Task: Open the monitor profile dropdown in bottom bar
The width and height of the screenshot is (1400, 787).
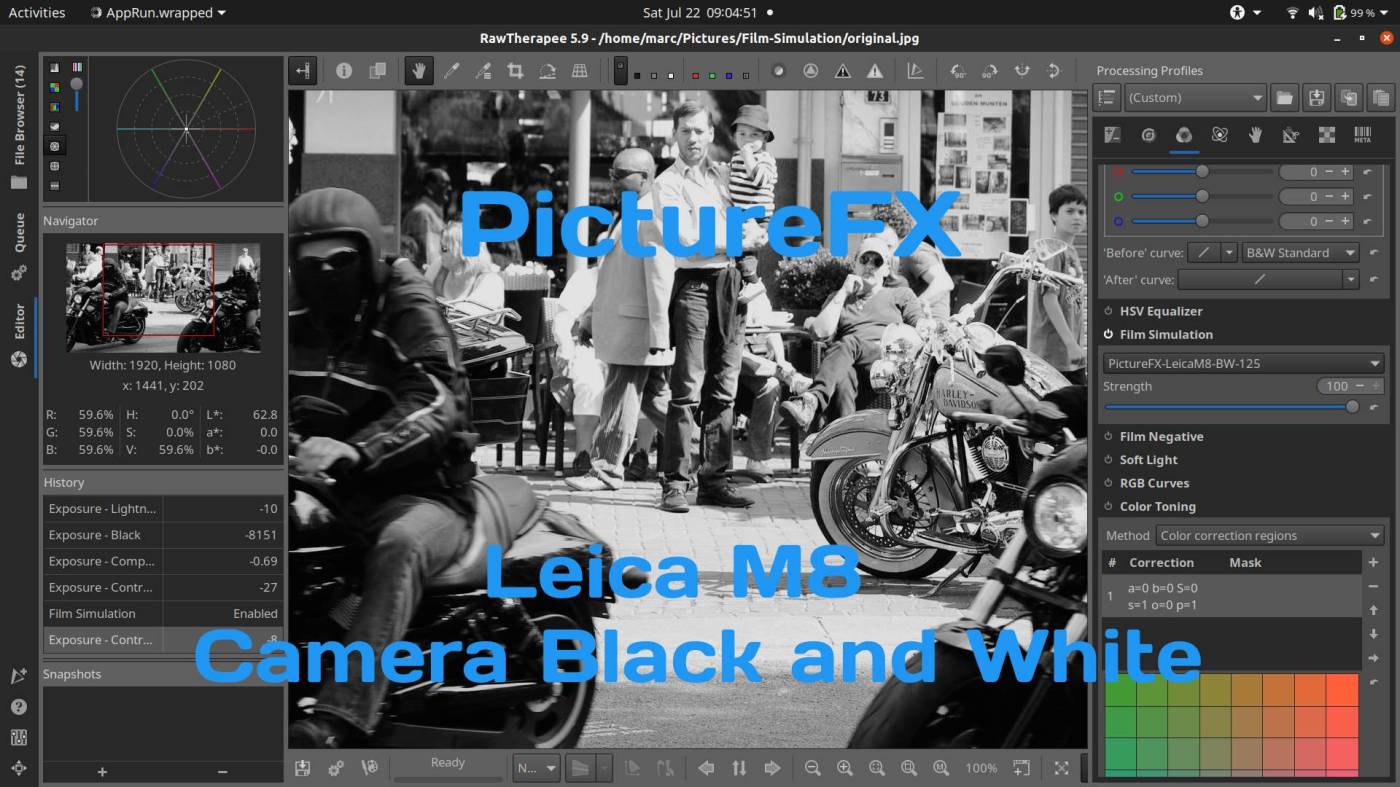Action: [x=537, y=768]
